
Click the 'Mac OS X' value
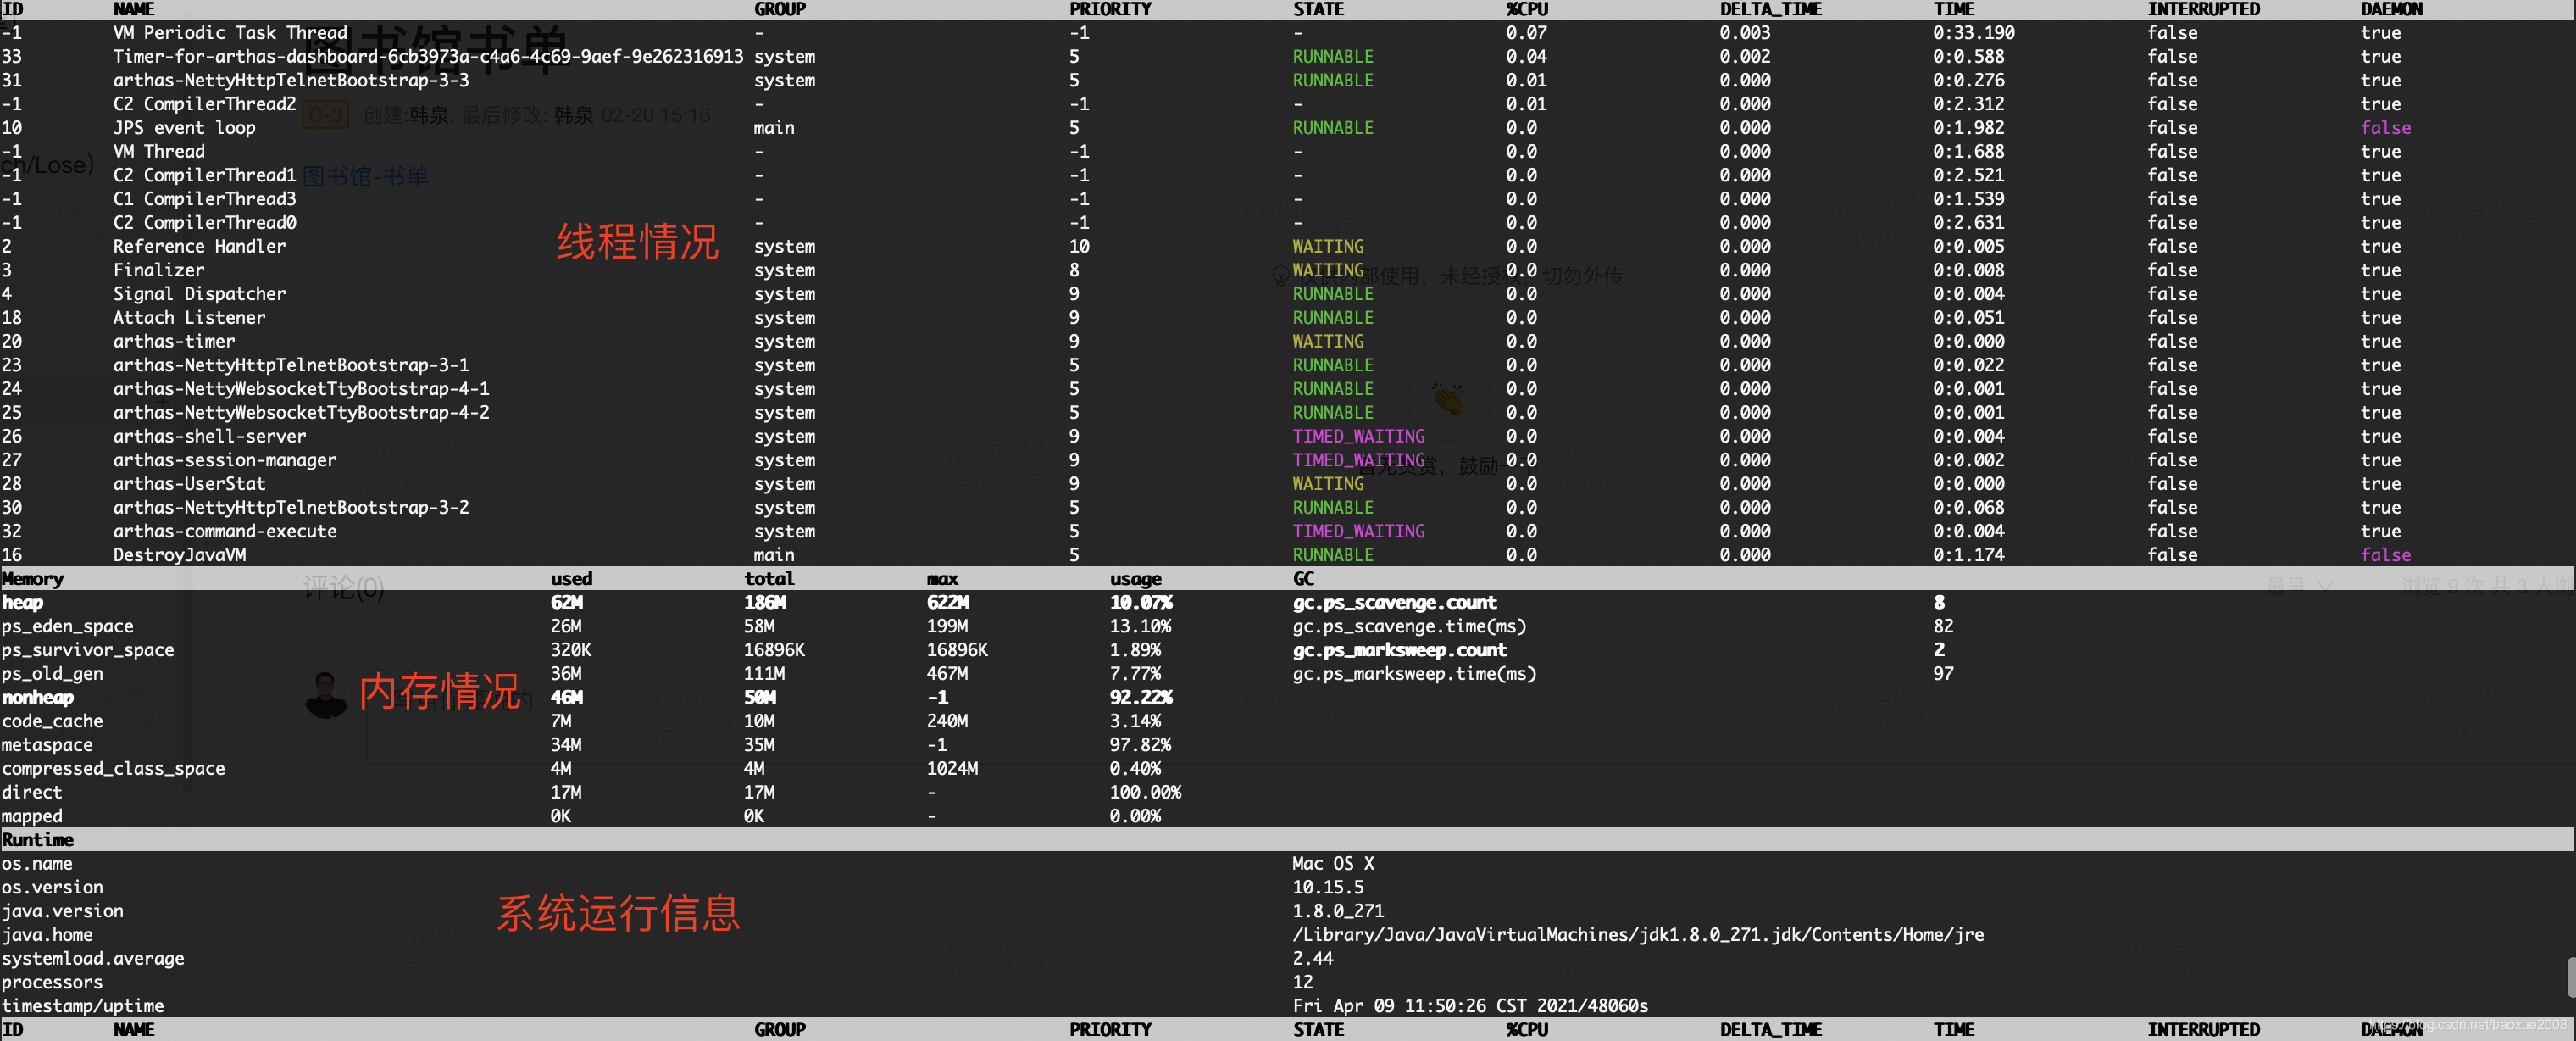coord(1333,864)
